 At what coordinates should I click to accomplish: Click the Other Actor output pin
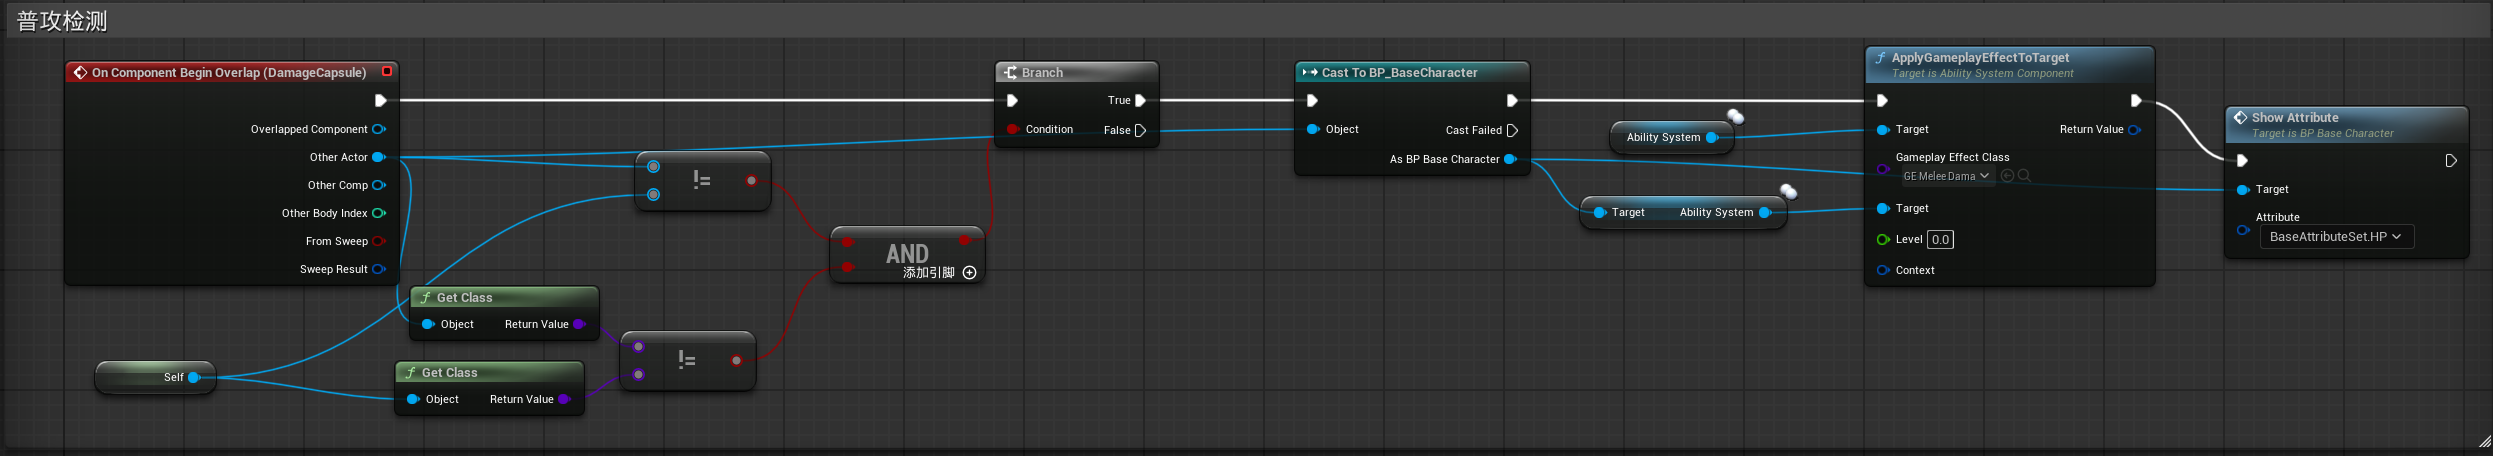pyautogui.click(x=379, y=157)
